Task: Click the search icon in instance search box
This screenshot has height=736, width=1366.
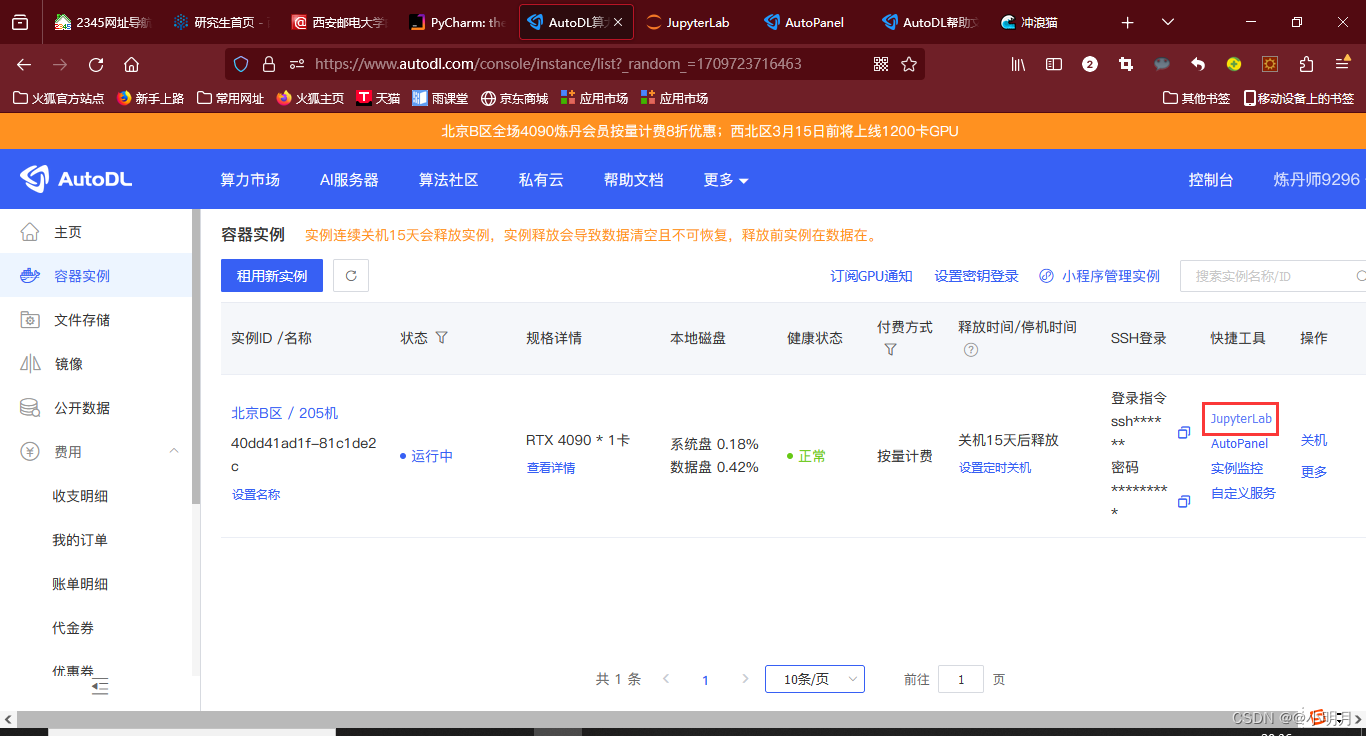Action: 1360,276
